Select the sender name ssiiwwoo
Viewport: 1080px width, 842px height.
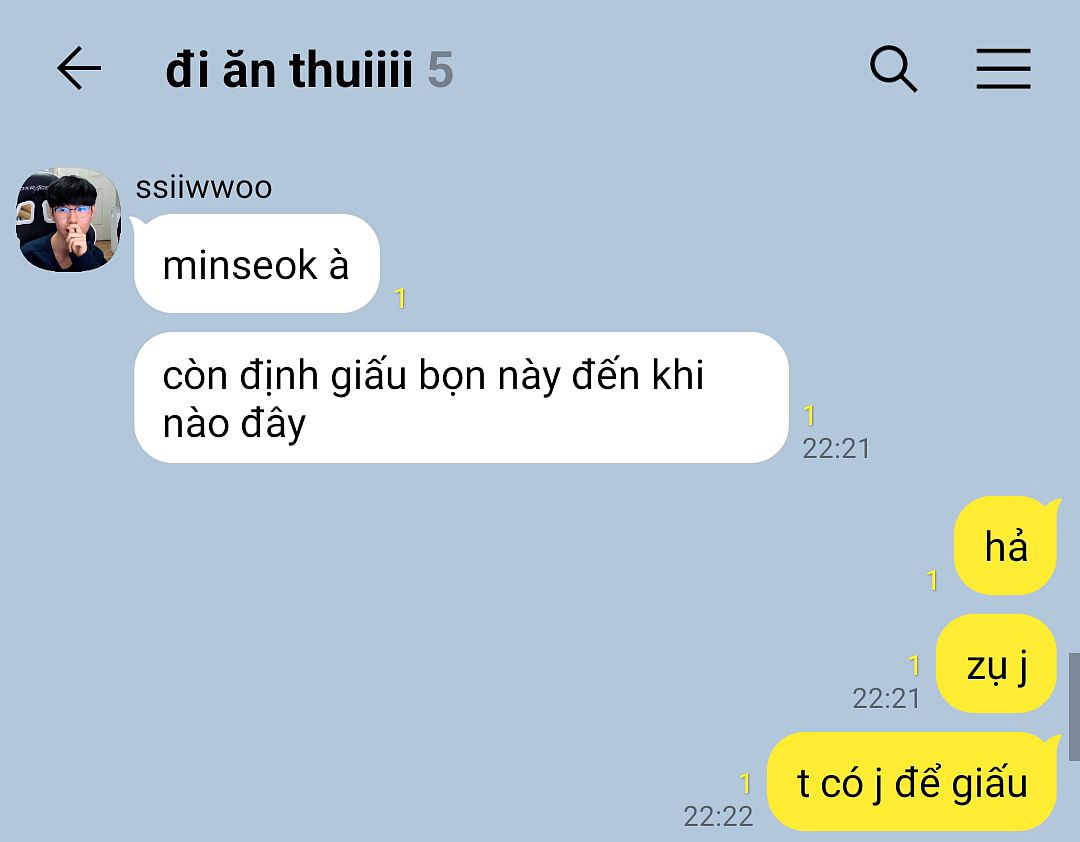pos(204,187)
